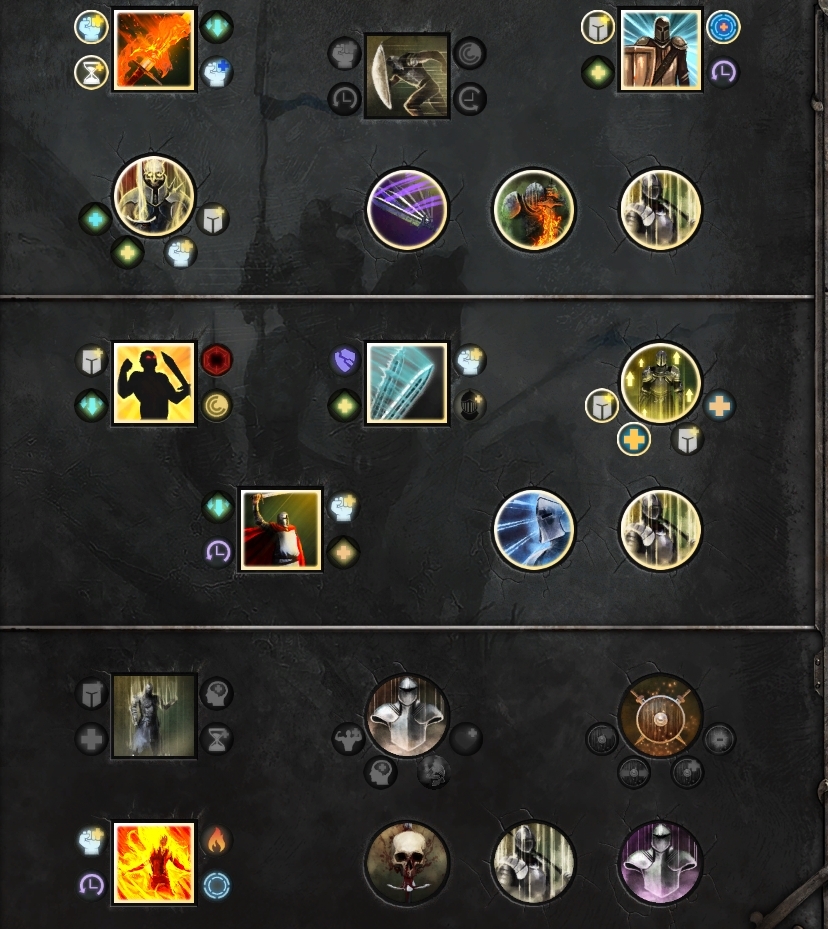Image resolution: width=828 pixels, height=929 pixels.
Task: Choose the purple sword slash passive
Action: [407, 209]
